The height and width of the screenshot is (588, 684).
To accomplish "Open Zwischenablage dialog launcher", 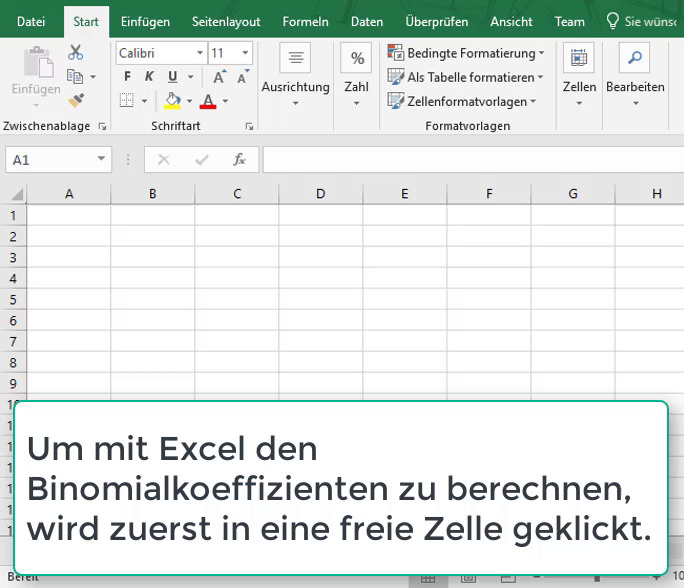I will [x=103, y=126].
